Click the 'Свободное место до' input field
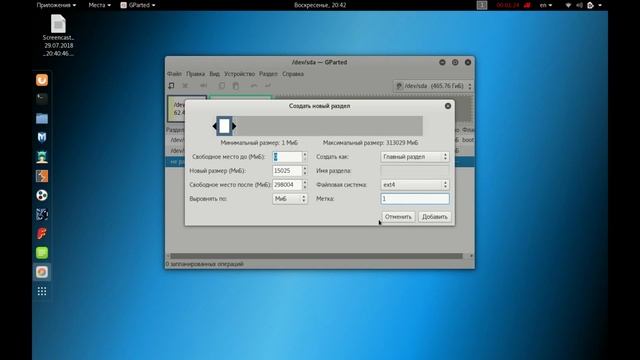Viewport: 640px width, 360px height. [287, 157]
